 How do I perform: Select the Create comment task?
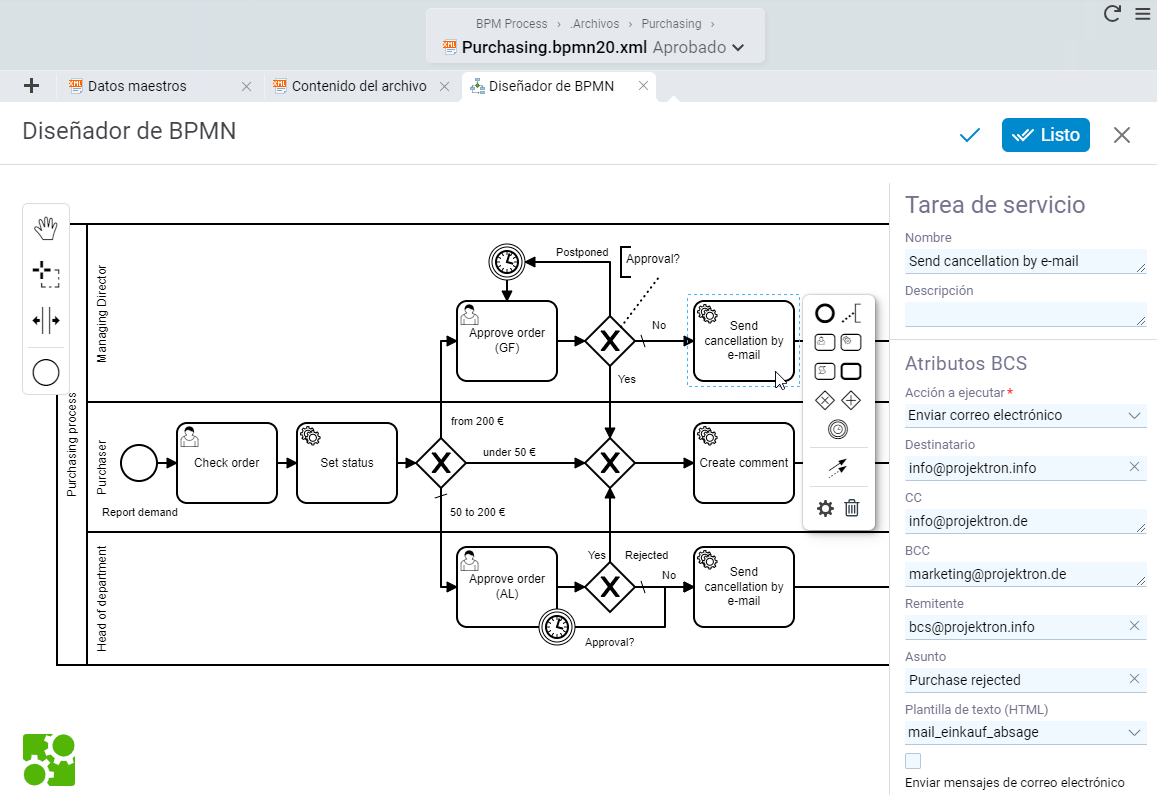744,463
